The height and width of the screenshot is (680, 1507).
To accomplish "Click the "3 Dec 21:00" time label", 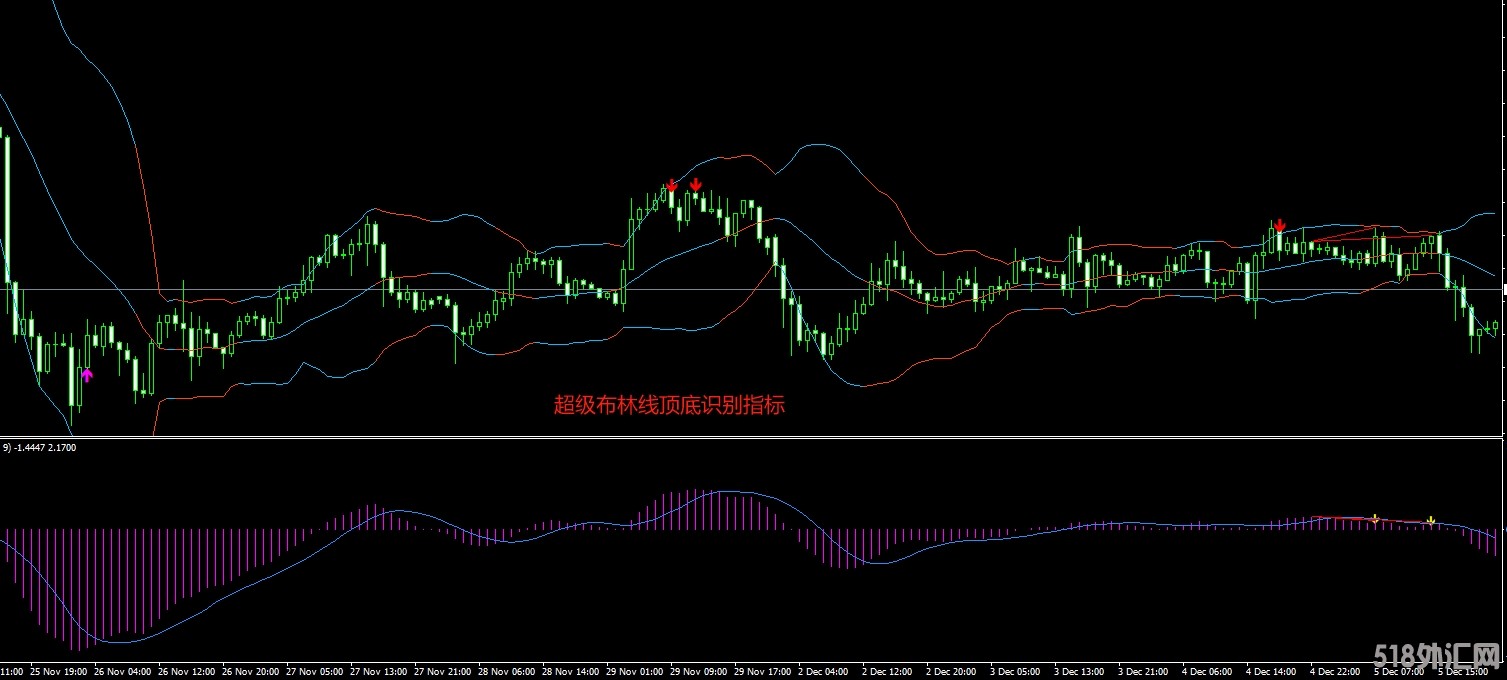I will 1144,672.
